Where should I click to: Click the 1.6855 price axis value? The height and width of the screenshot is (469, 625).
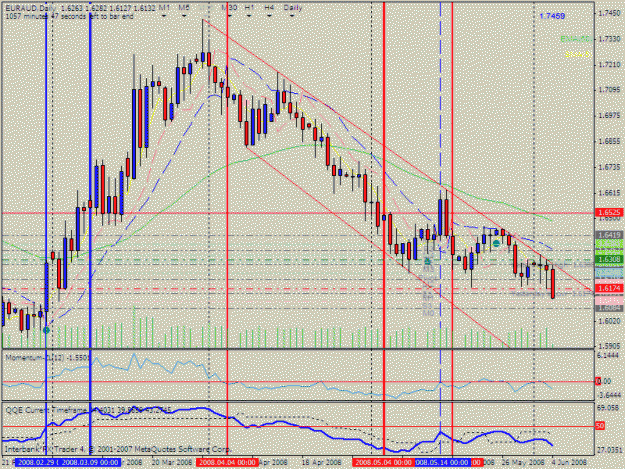pyautogui.click(x=610, y=141)
